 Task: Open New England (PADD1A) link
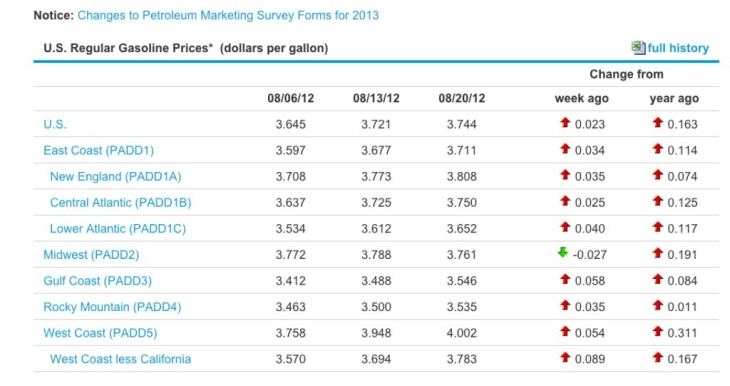coord(115,176)
